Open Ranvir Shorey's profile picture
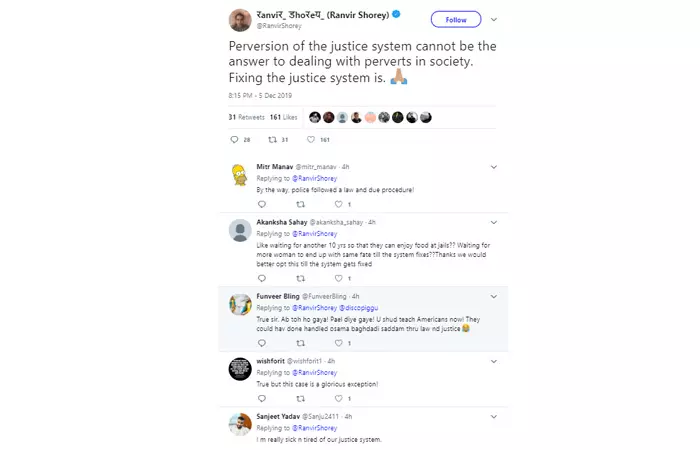This screenshot has width=700, height=450. tap(240, 20)
